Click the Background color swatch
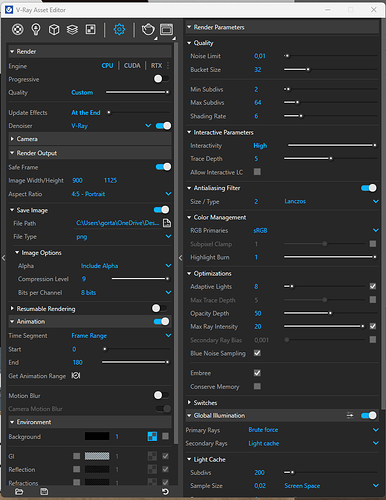Image resolution: width=386 pixels, height=500 pixels. click(97, 436)
